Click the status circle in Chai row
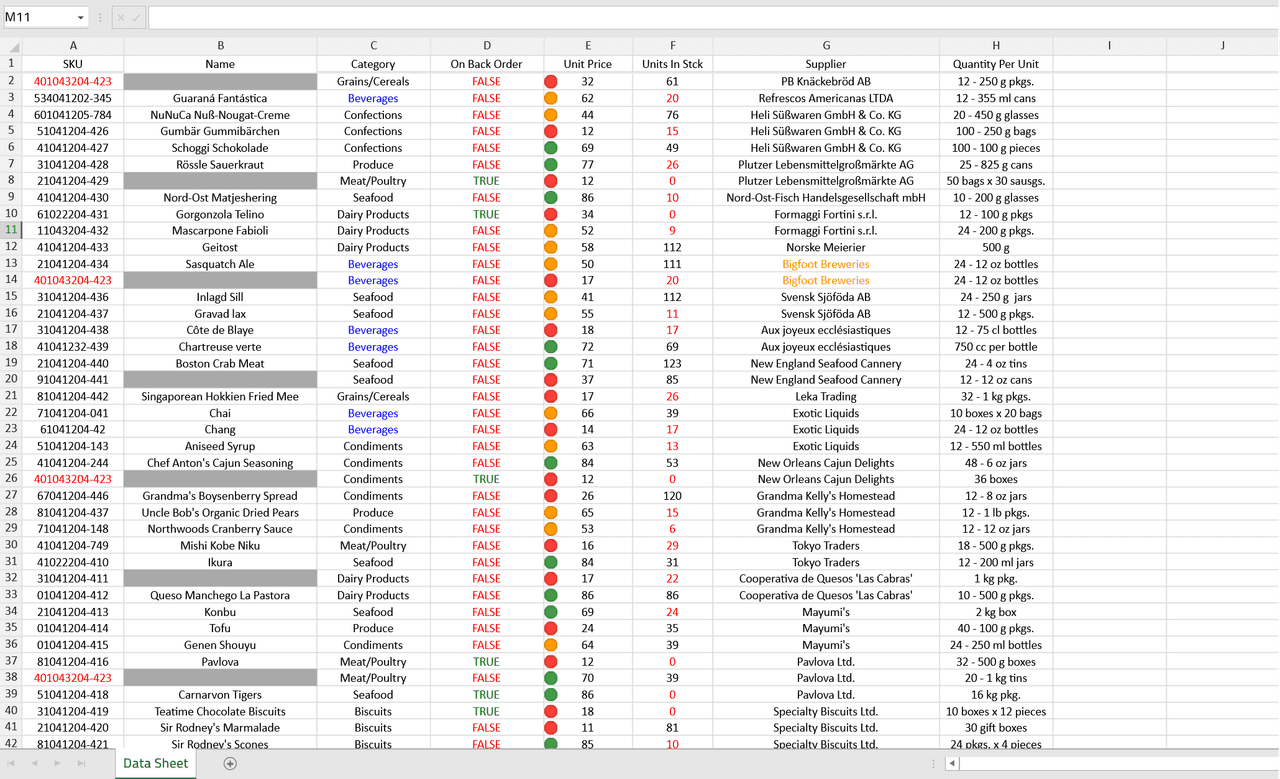This screenshot has width=1280, height=779. pos(551,413)
